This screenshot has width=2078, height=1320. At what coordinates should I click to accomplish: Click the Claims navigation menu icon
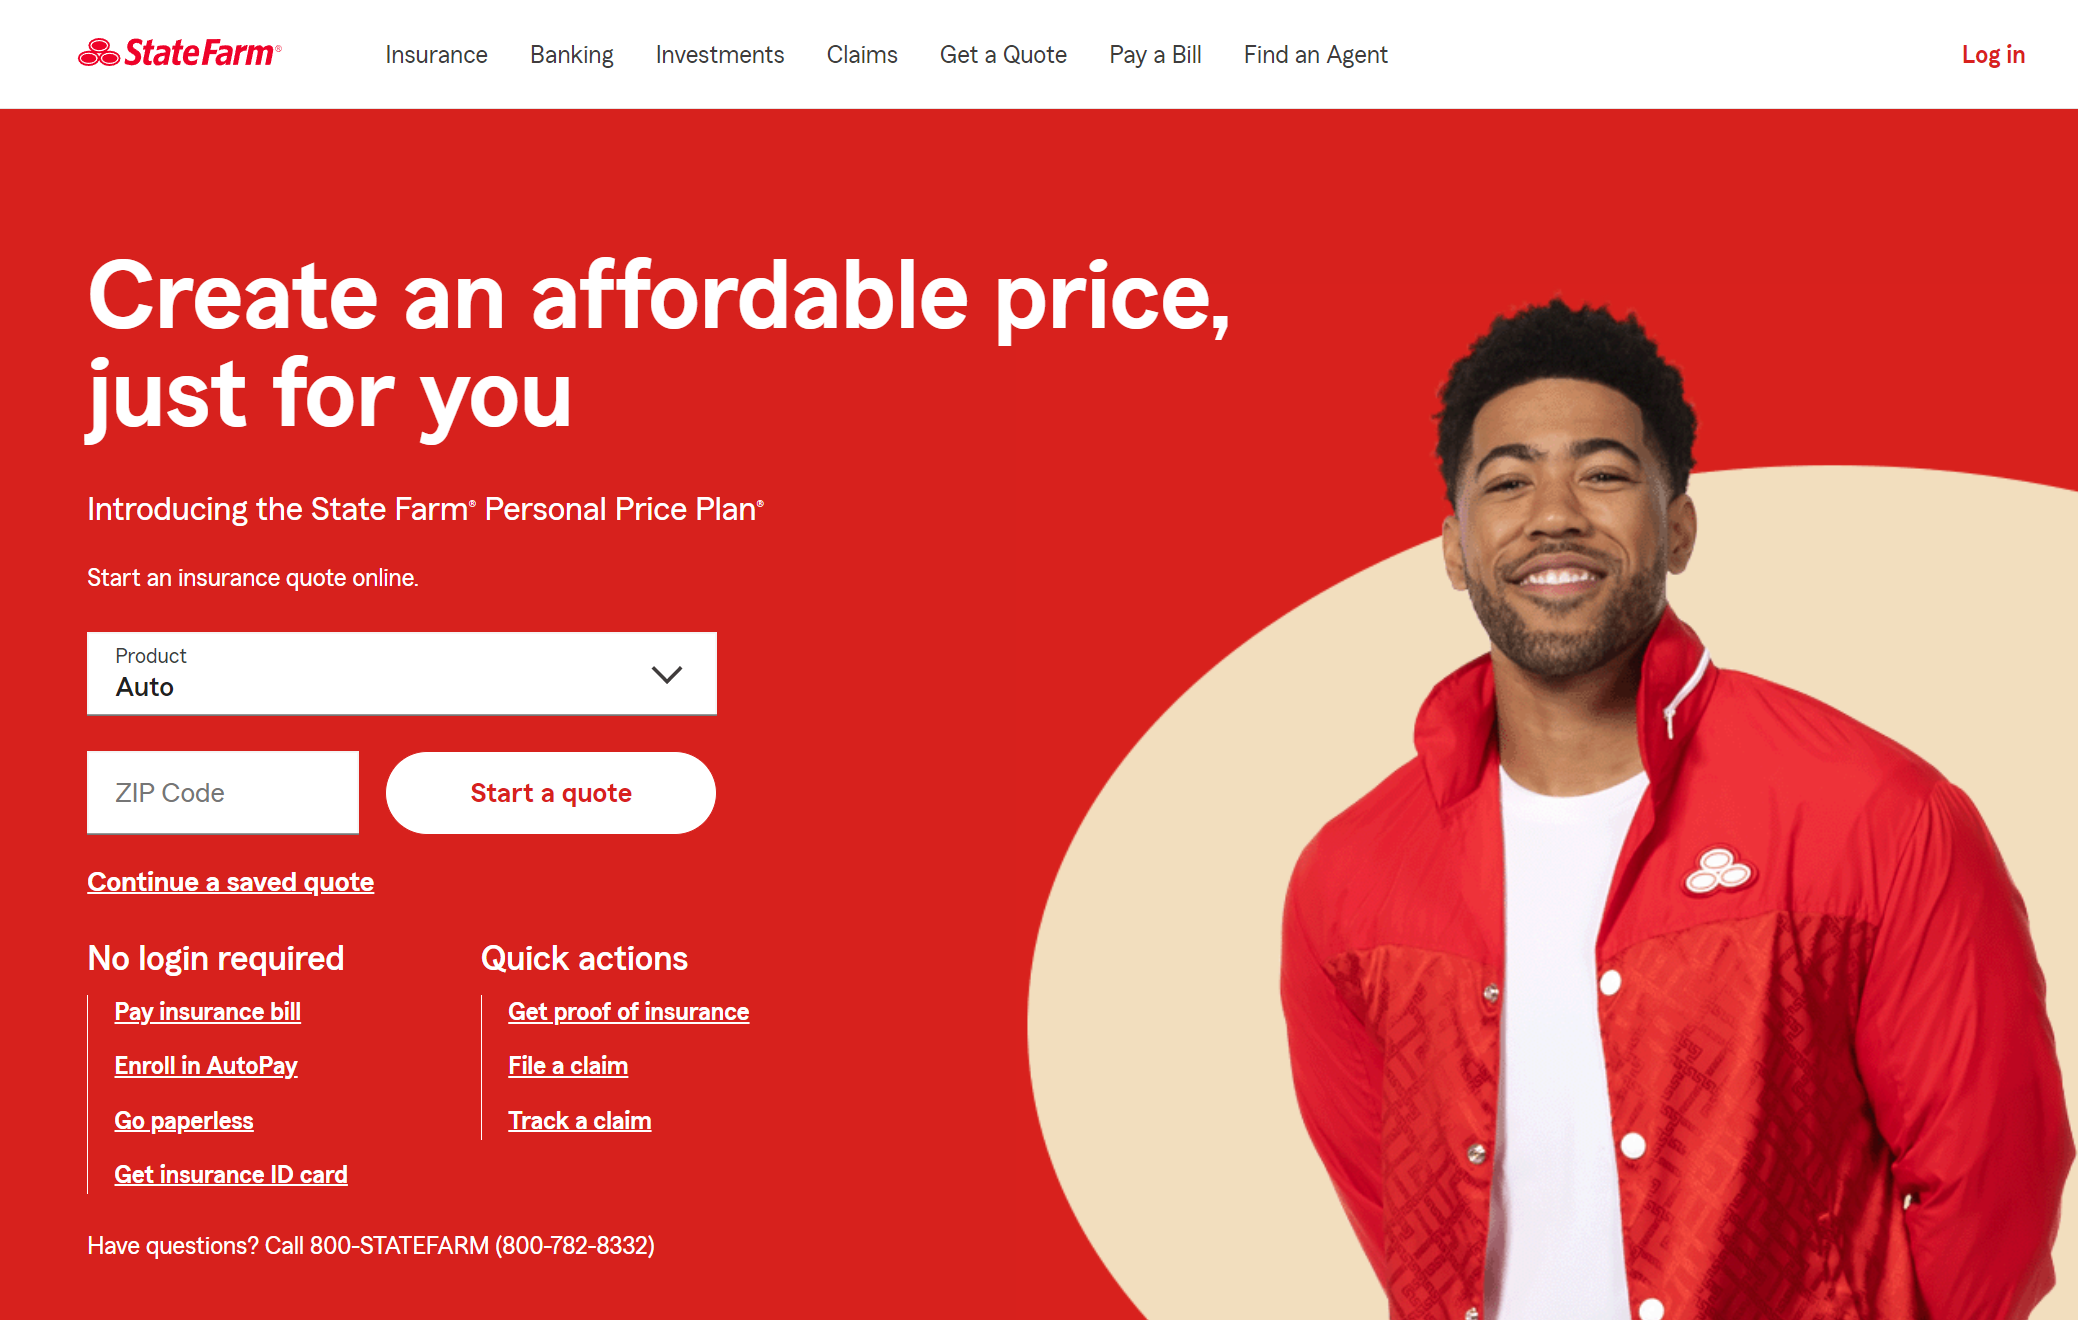[x=862, y=54]
